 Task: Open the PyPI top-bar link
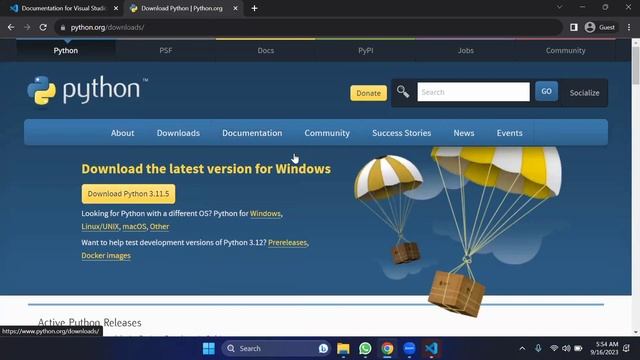366,51
